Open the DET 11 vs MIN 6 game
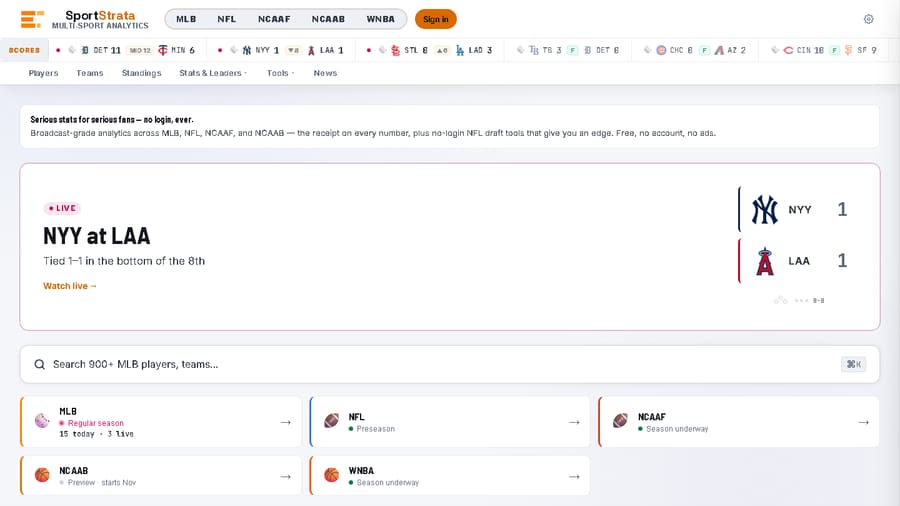 pyautogui.click(x=125, y=50)
